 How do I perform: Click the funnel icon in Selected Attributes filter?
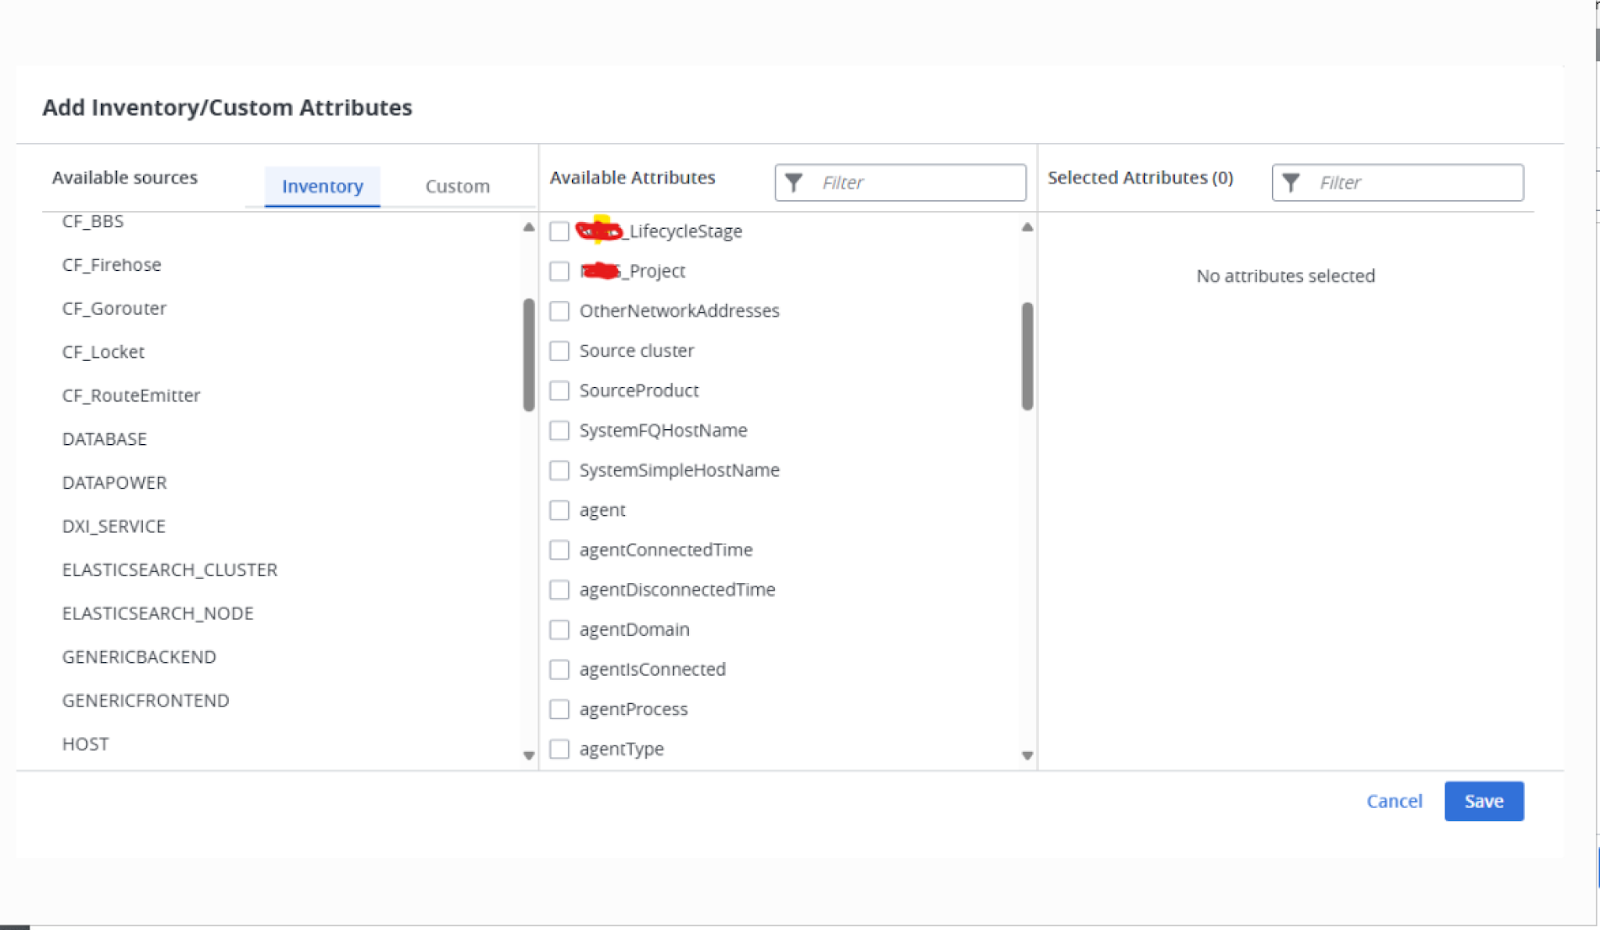tap(1291, 183)
